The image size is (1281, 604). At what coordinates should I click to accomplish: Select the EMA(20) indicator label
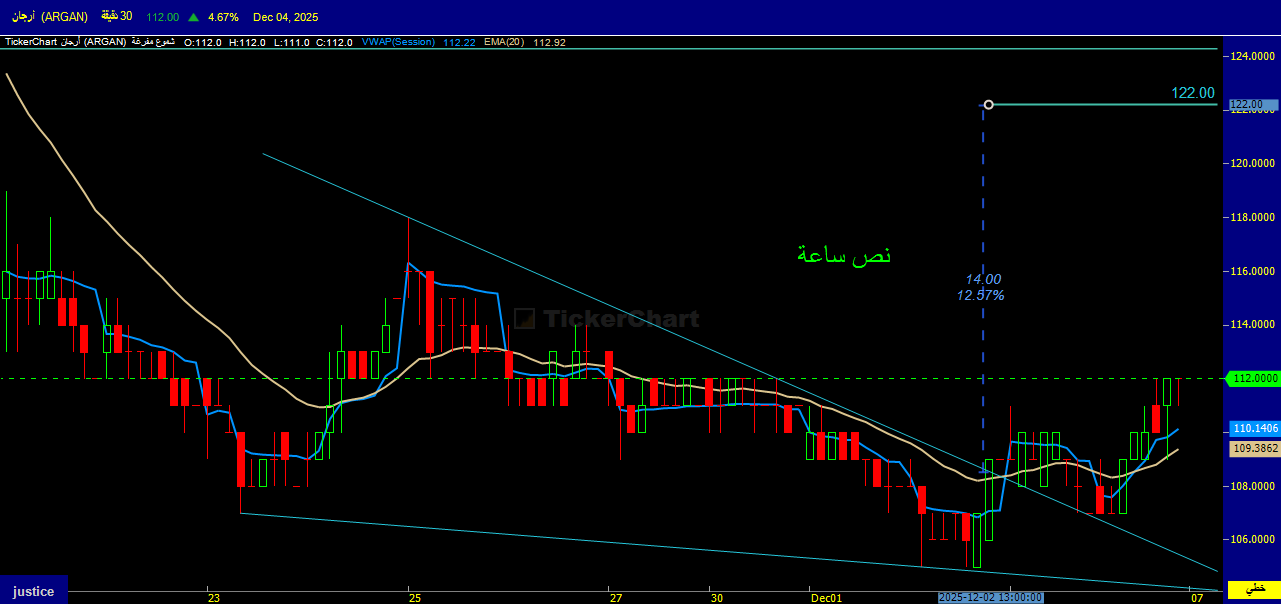(504, 42)
